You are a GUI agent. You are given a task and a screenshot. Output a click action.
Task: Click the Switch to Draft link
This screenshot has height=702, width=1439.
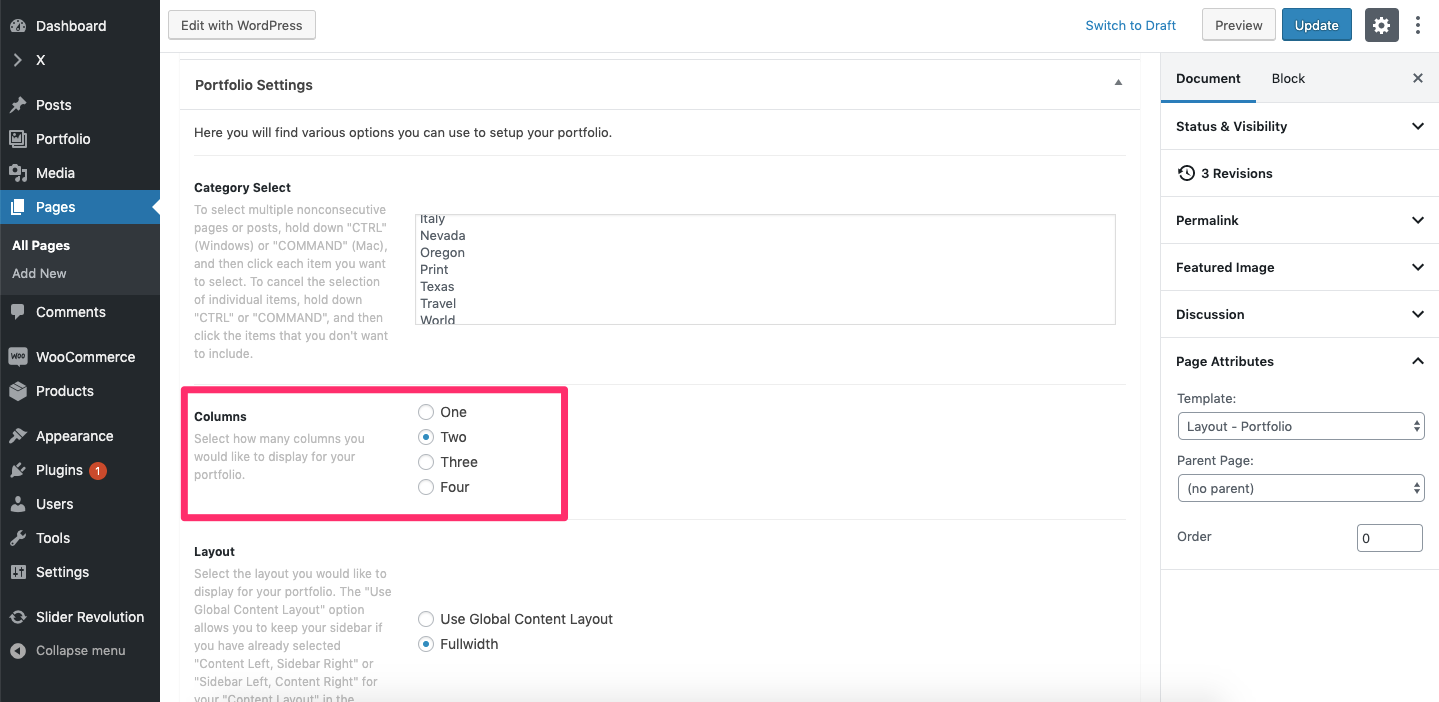pos(1130,26)
